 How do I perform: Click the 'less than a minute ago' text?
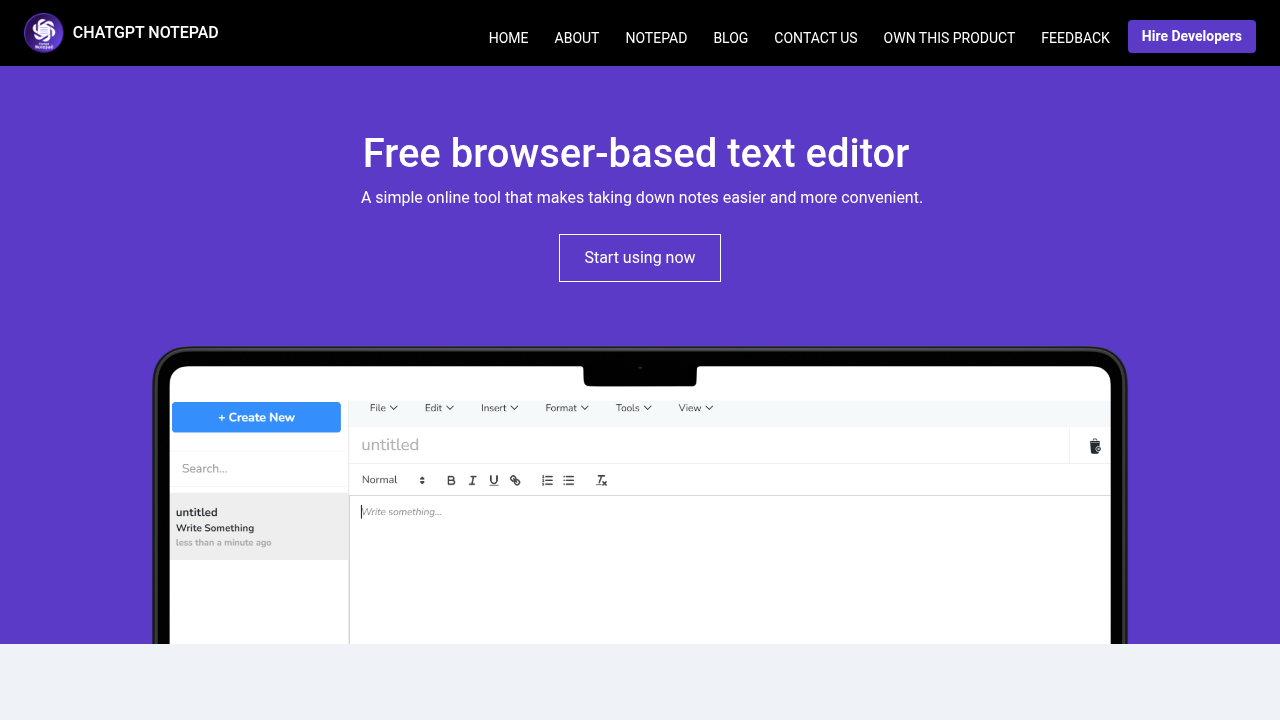(x=224, y=543)
